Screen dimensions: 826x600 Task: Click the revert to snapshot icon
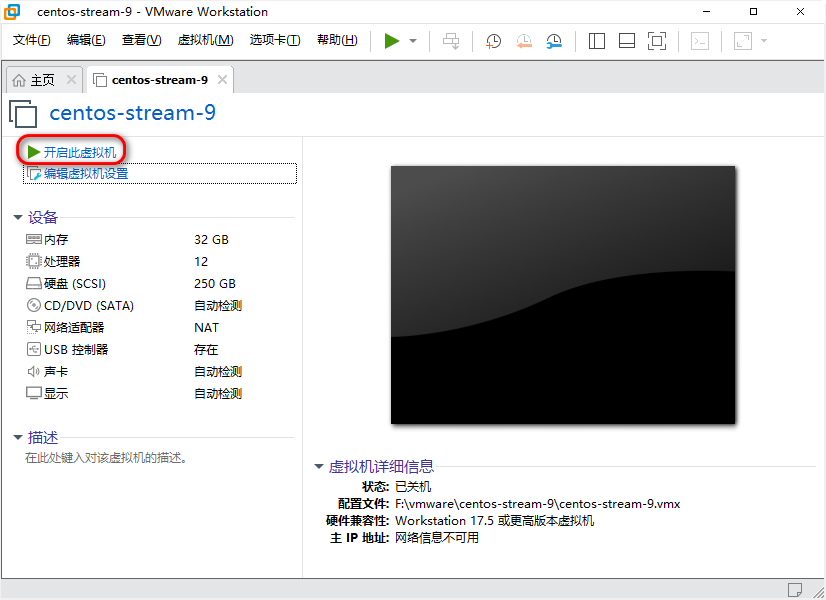[x=524, y=41]
